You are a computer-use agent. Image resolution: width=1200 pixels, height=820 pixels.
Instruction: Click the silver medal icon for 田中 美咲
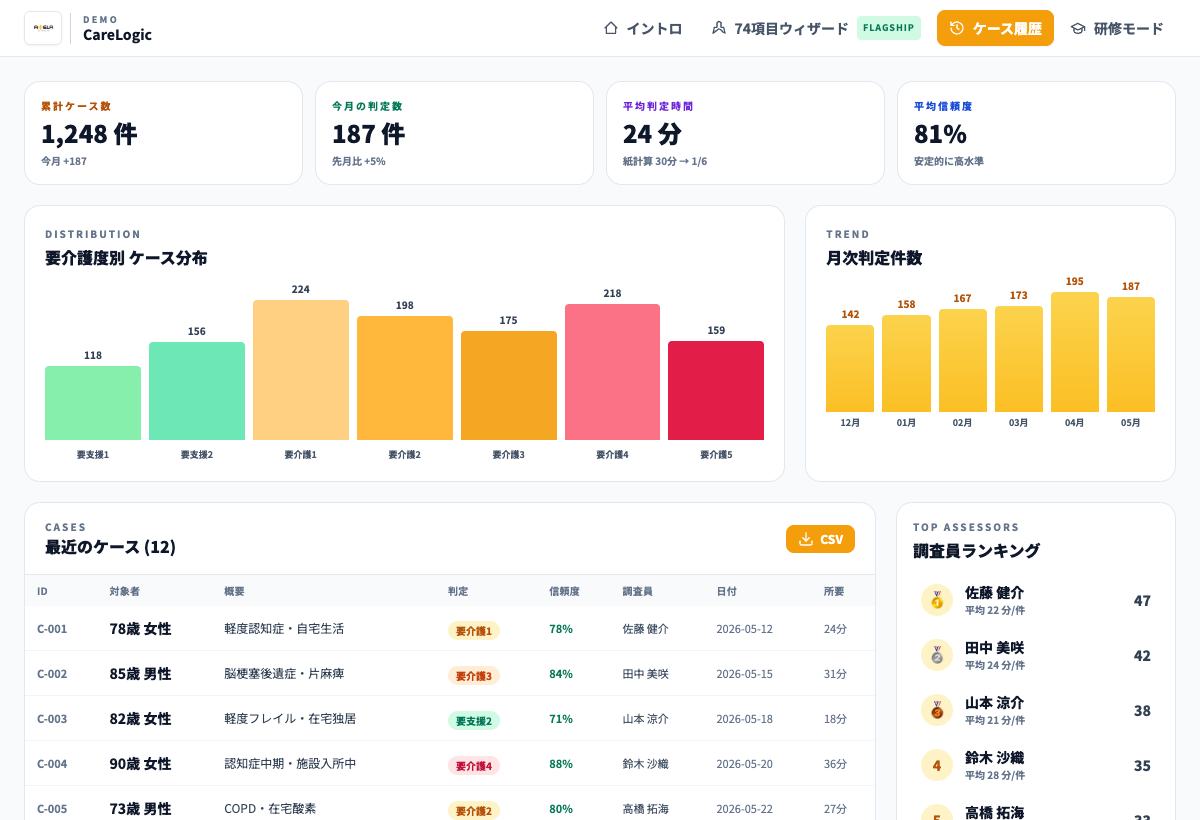tap(937, 655)
